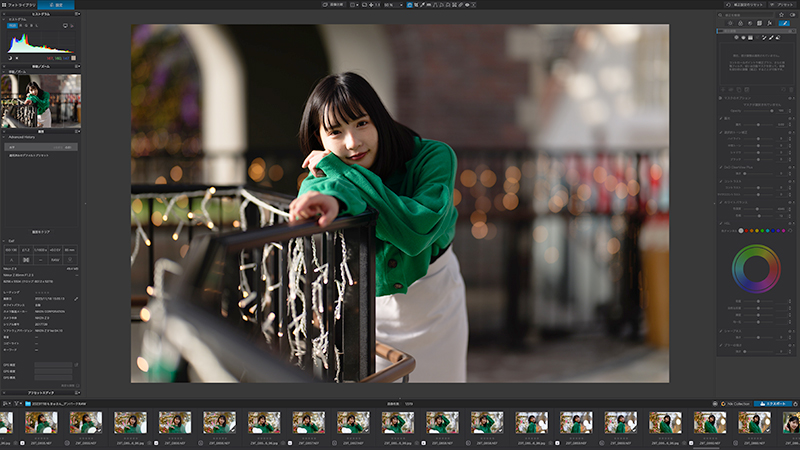The width and height of the screenshot is (800, 450).
Task: Select the first full filmstrip thumbnail
Action: (x=41, y=423)
